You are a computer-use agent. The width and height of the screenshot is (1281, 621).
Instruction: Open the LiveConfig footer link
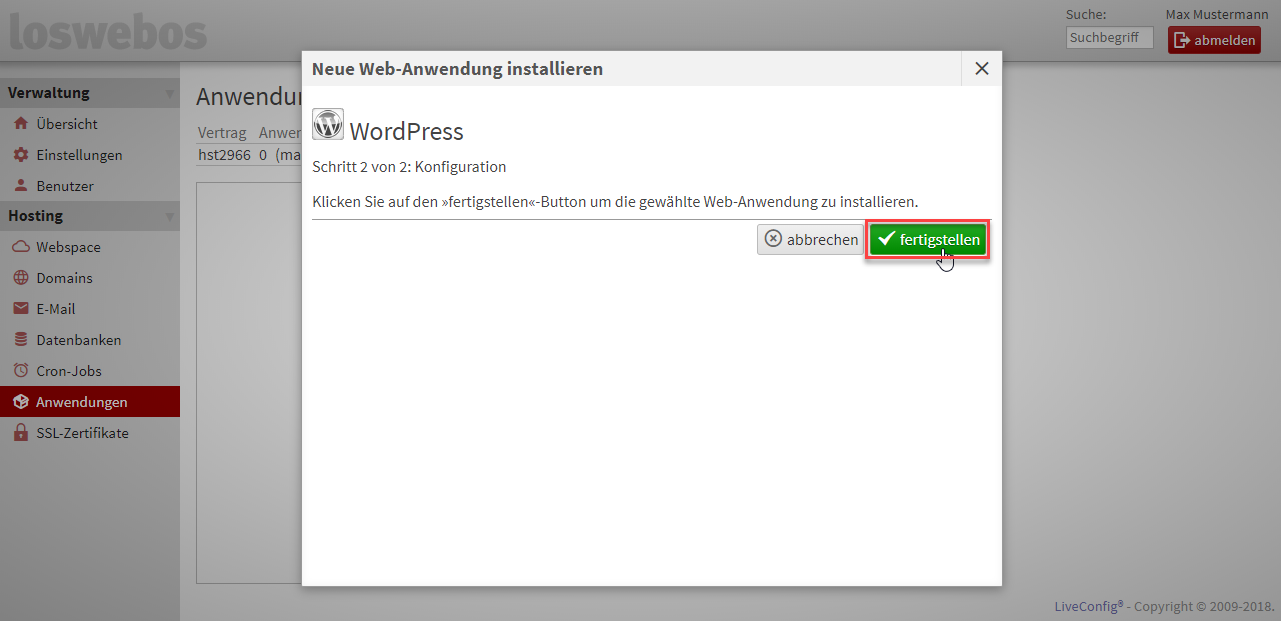(x=1088, y=606)
